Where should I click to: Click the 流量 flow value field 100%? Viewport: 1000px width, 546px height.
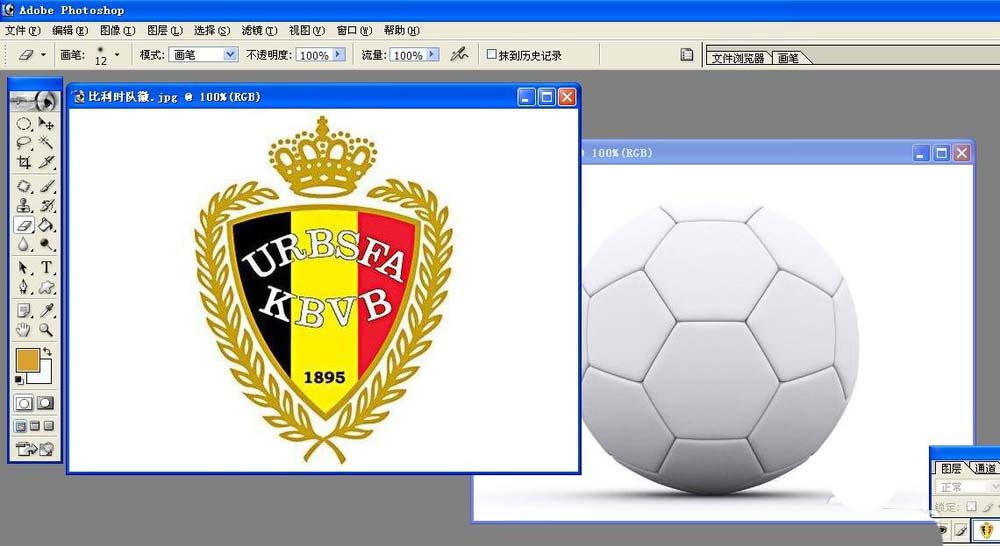coord(408,55)
